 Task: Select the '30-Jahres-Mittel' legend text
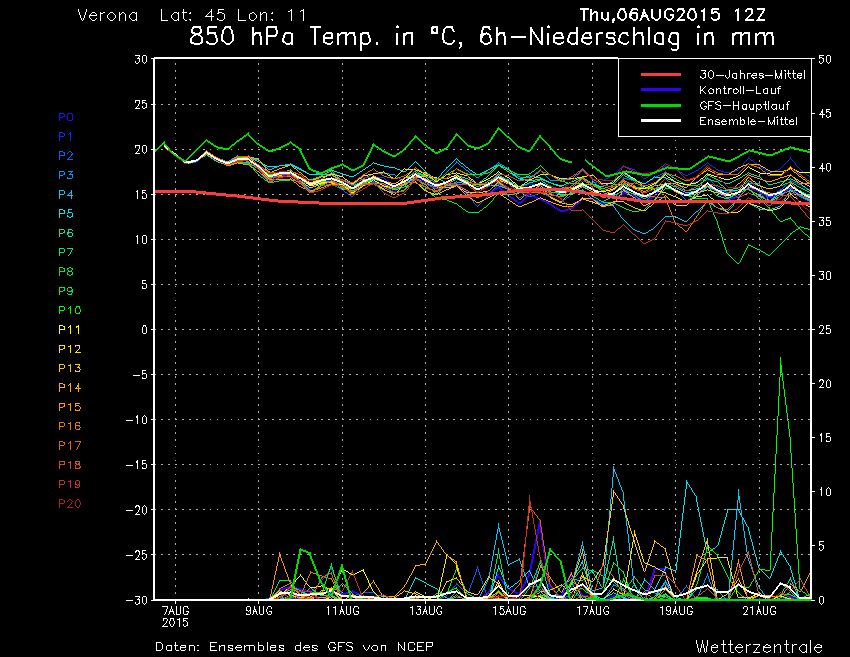(x=752, y=75)
